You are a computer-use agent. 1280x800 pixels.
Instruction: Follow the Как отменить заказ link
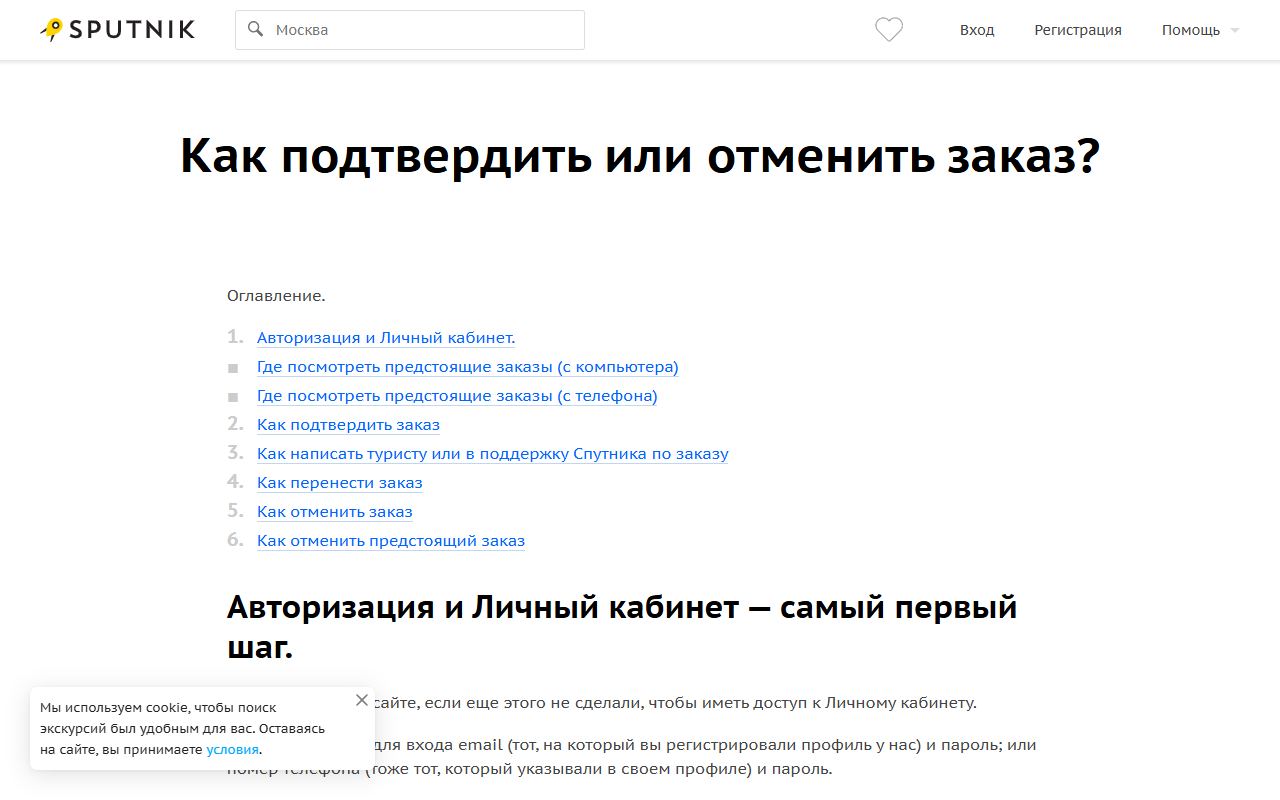[335, 512]
